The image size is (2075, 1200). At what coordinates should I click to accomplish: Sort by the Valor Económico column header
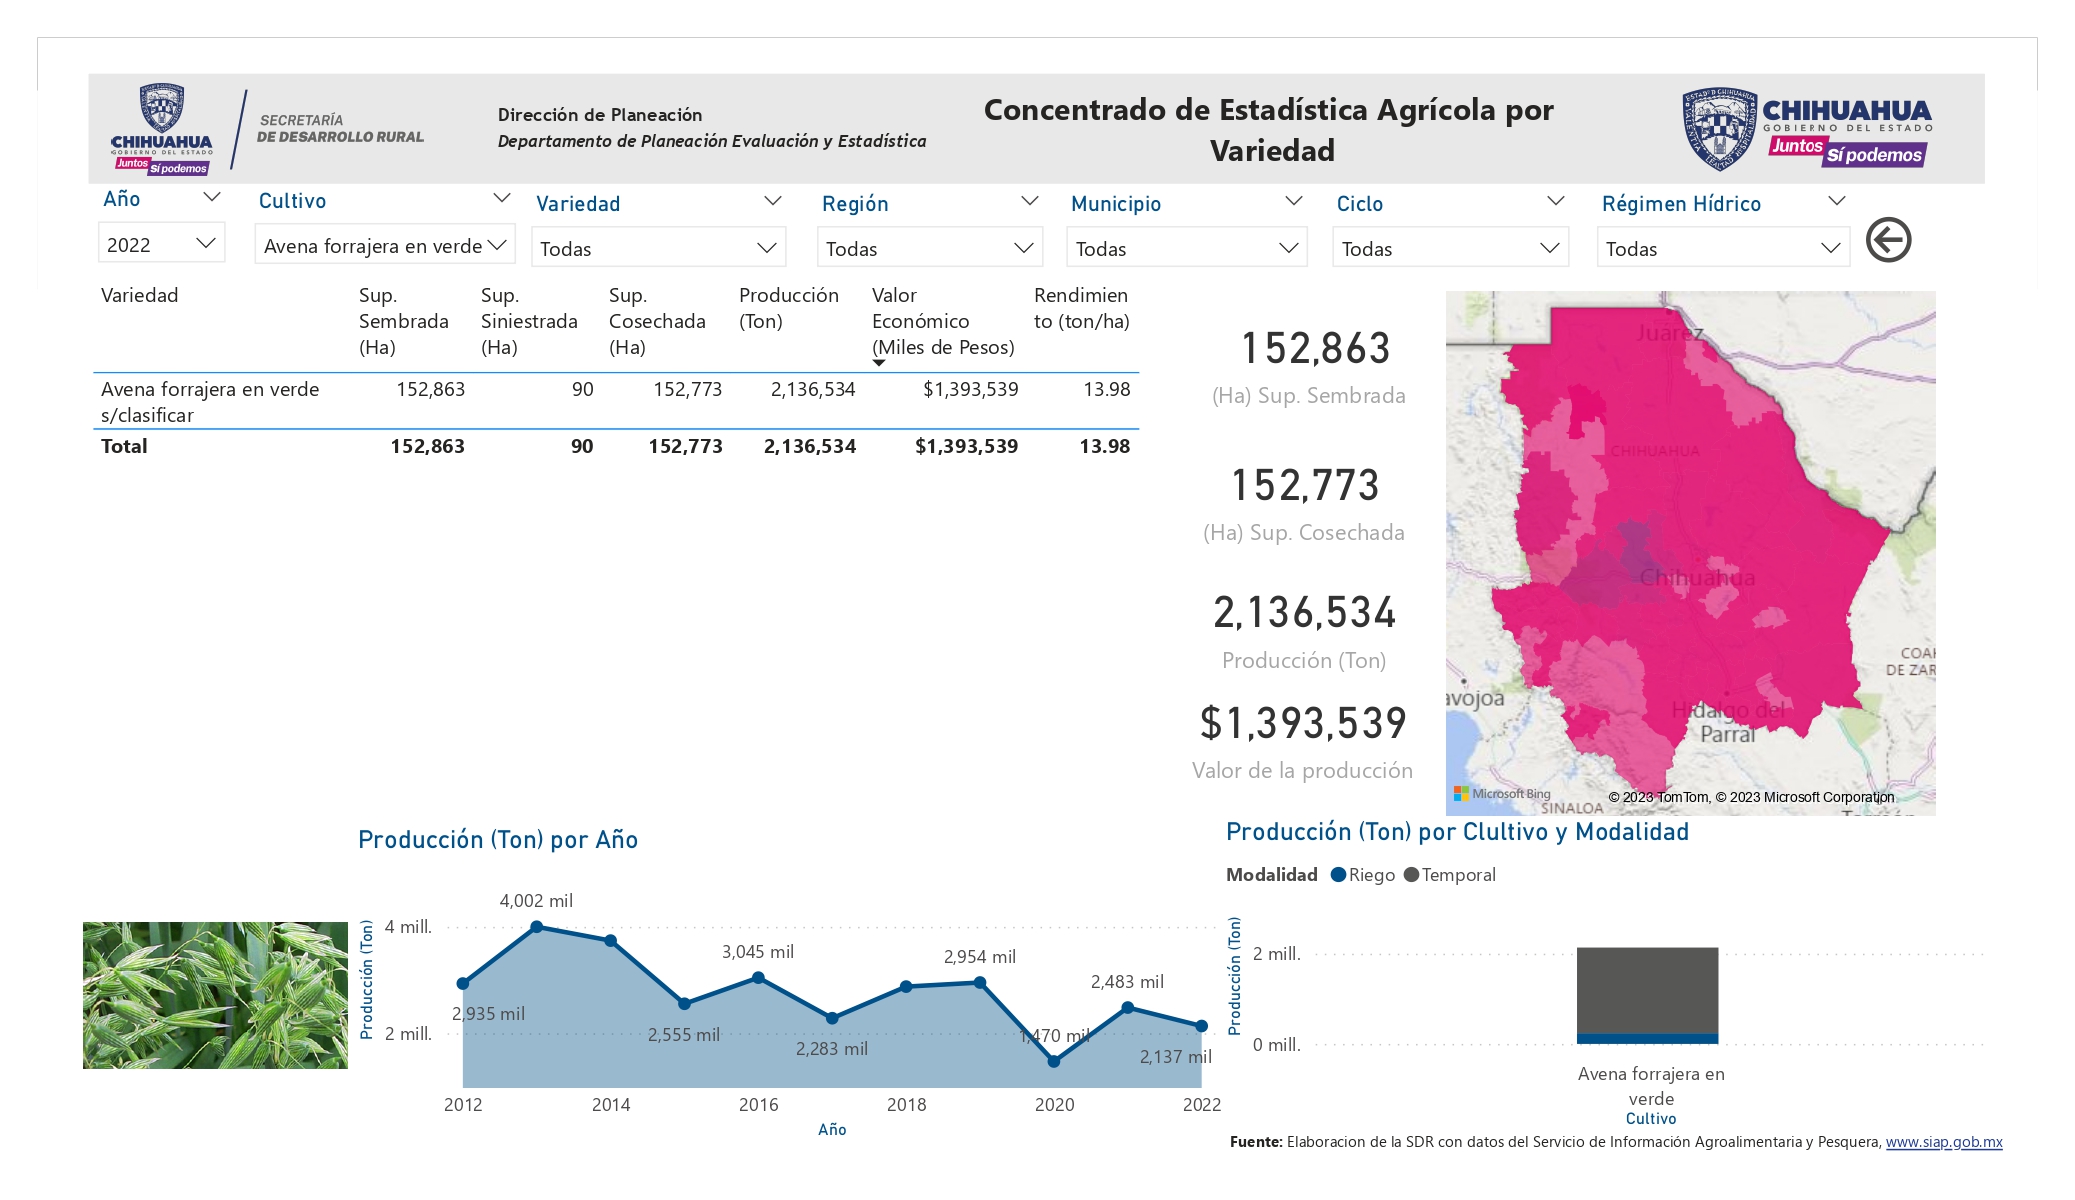click(x=943, y=321)
